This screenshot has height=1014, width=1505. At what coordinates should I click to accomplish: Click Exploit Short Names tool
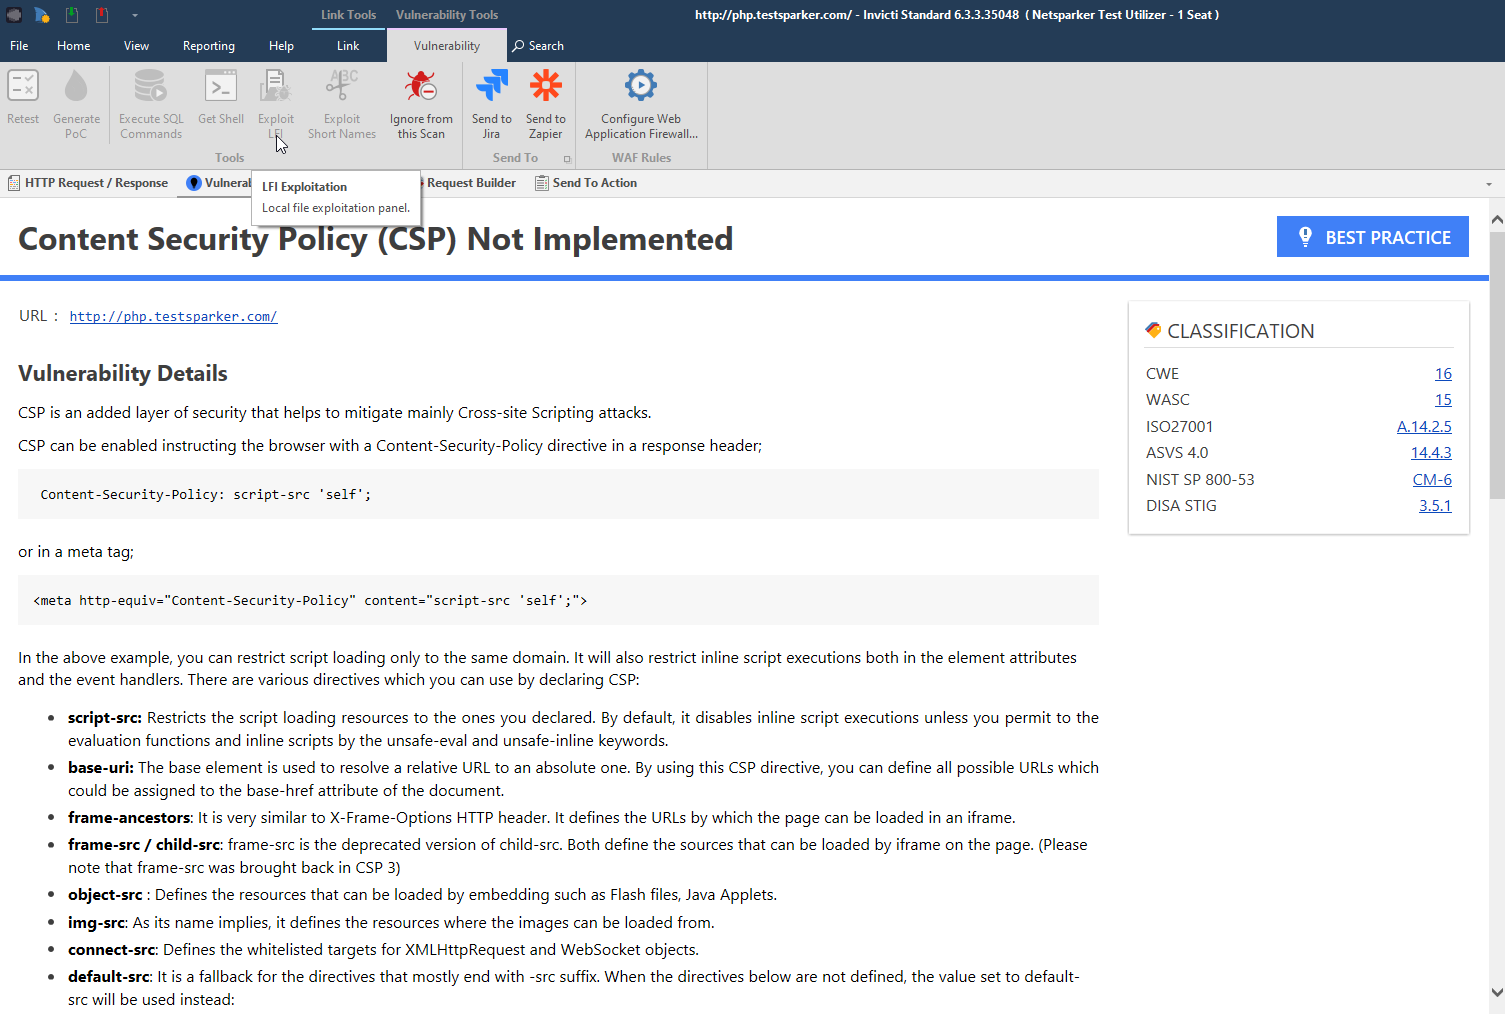[342, 104]
